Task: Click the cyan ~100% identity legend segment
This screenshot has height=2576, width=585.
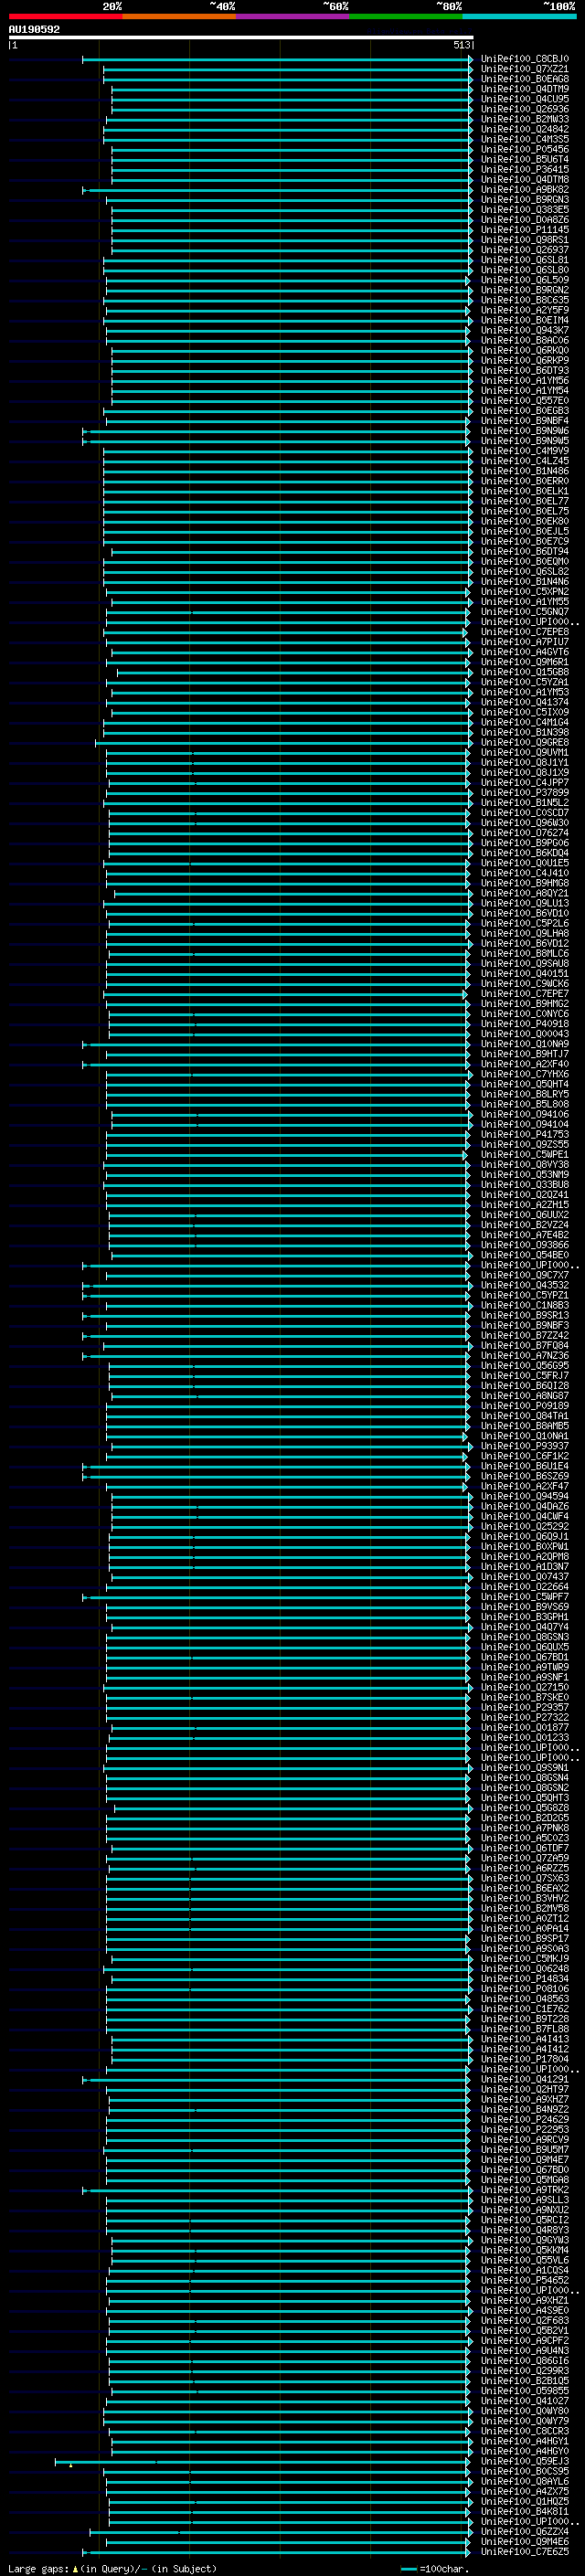Action: point(519,16)
